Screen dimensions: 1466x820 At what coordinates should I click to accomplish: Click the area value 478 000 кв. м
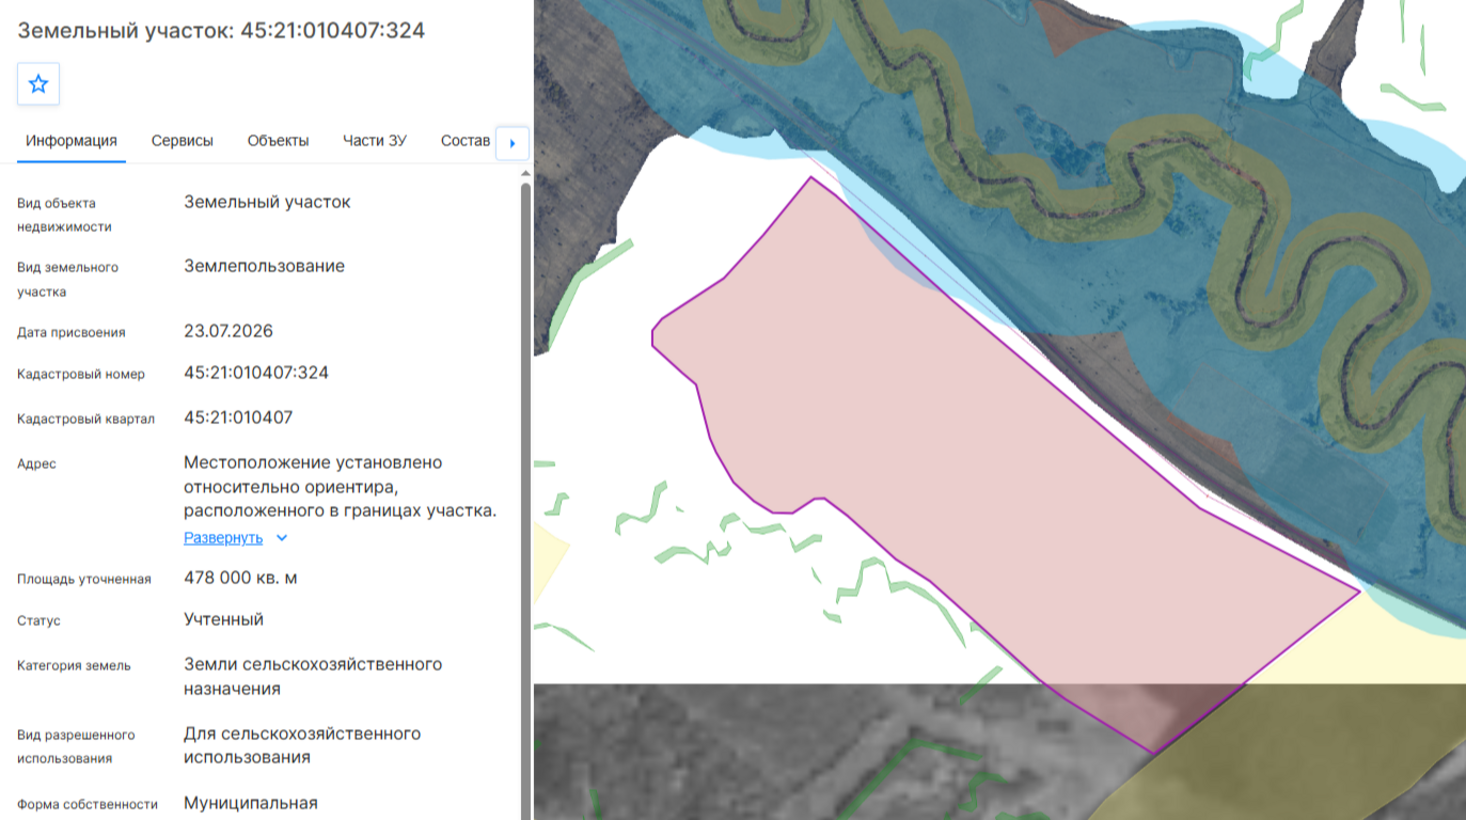[240, 578]
